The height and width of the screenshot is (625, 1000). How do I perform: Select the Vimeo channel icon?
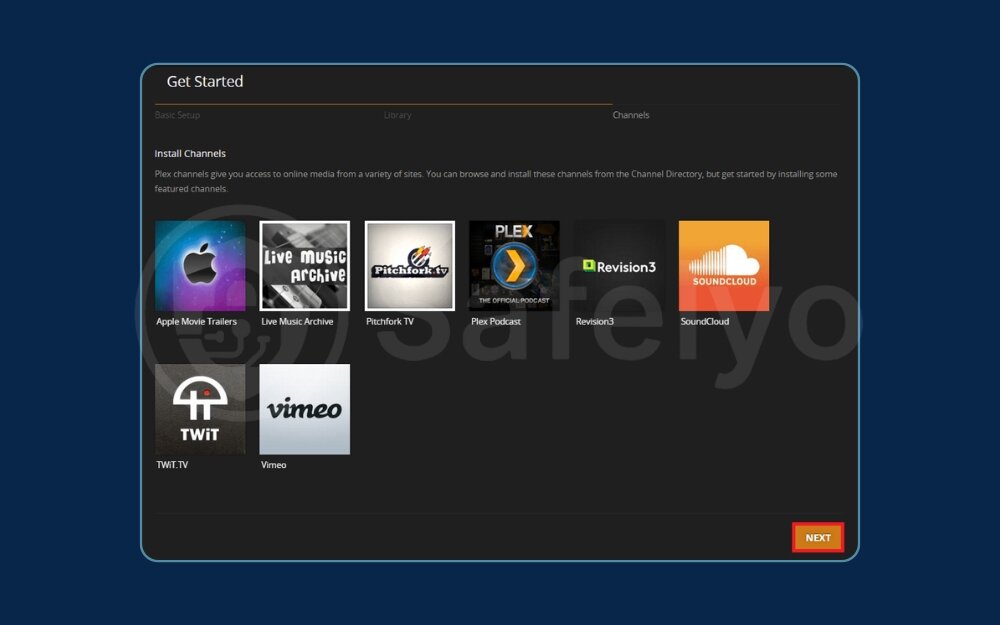tap(304, 409)
